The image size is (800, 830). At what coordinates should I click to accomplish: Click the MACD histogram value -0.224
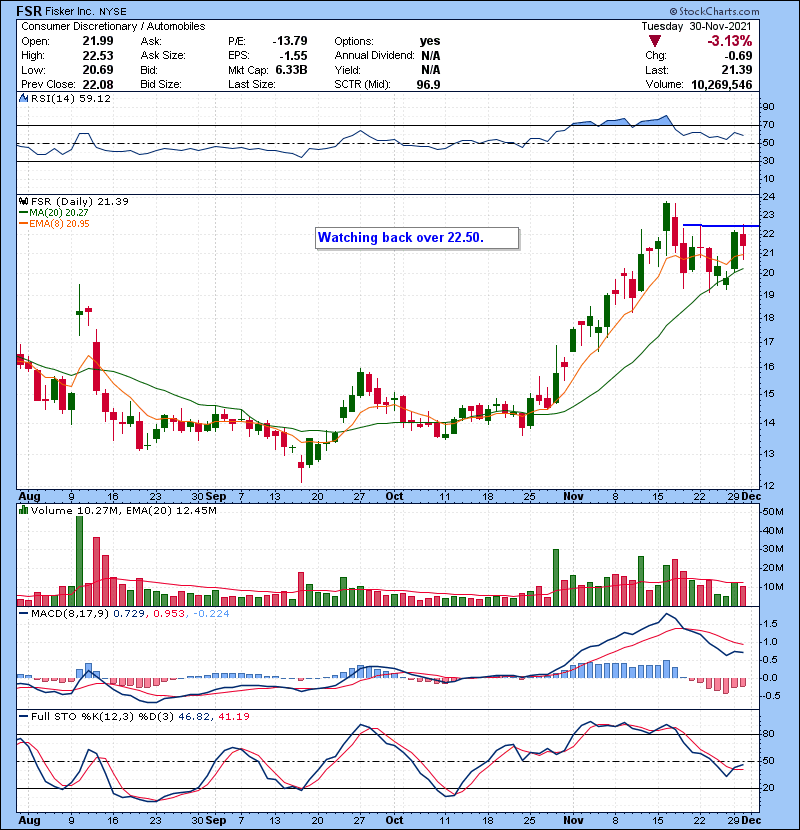click(212, 613)
